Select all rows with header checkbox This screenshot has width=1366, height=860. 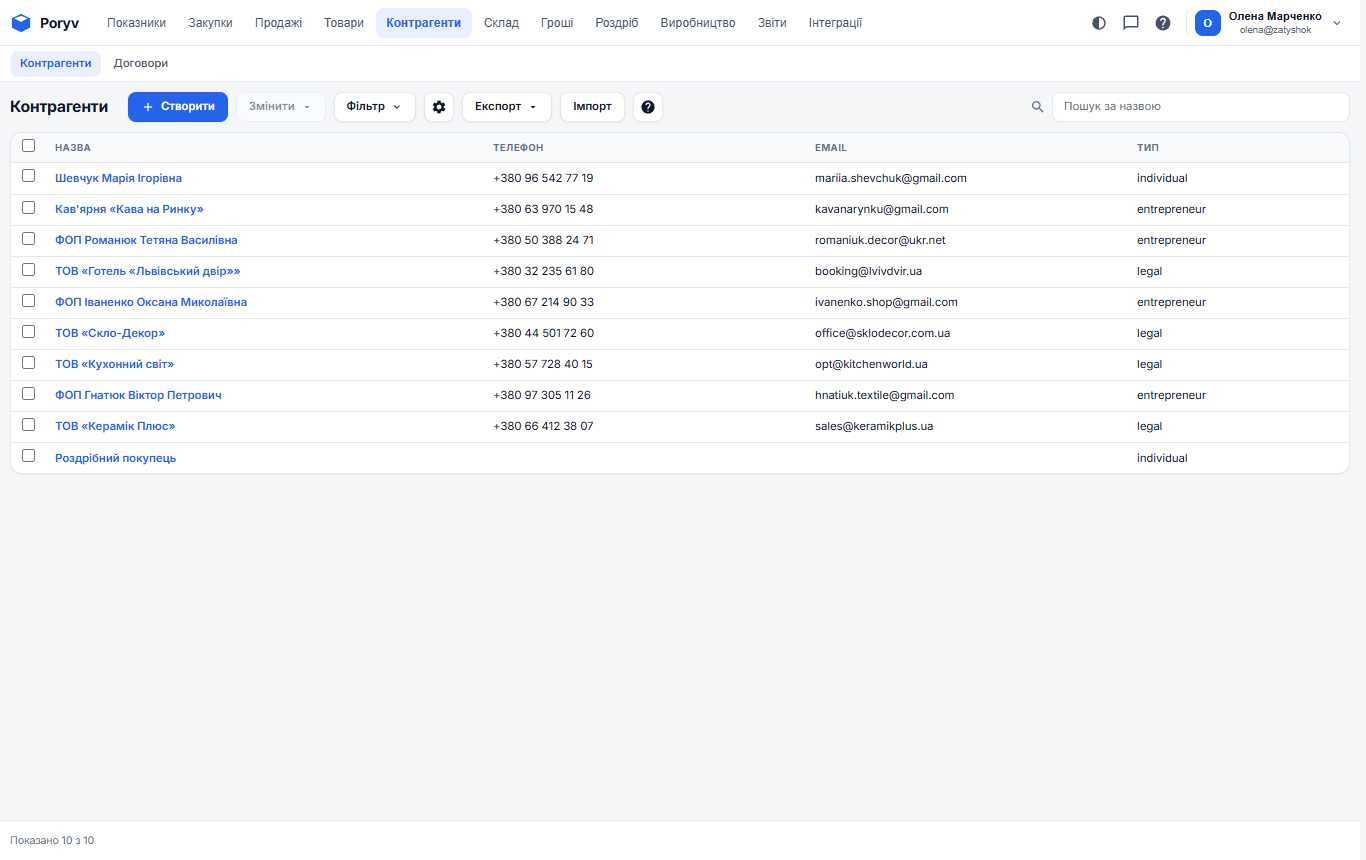29,146
